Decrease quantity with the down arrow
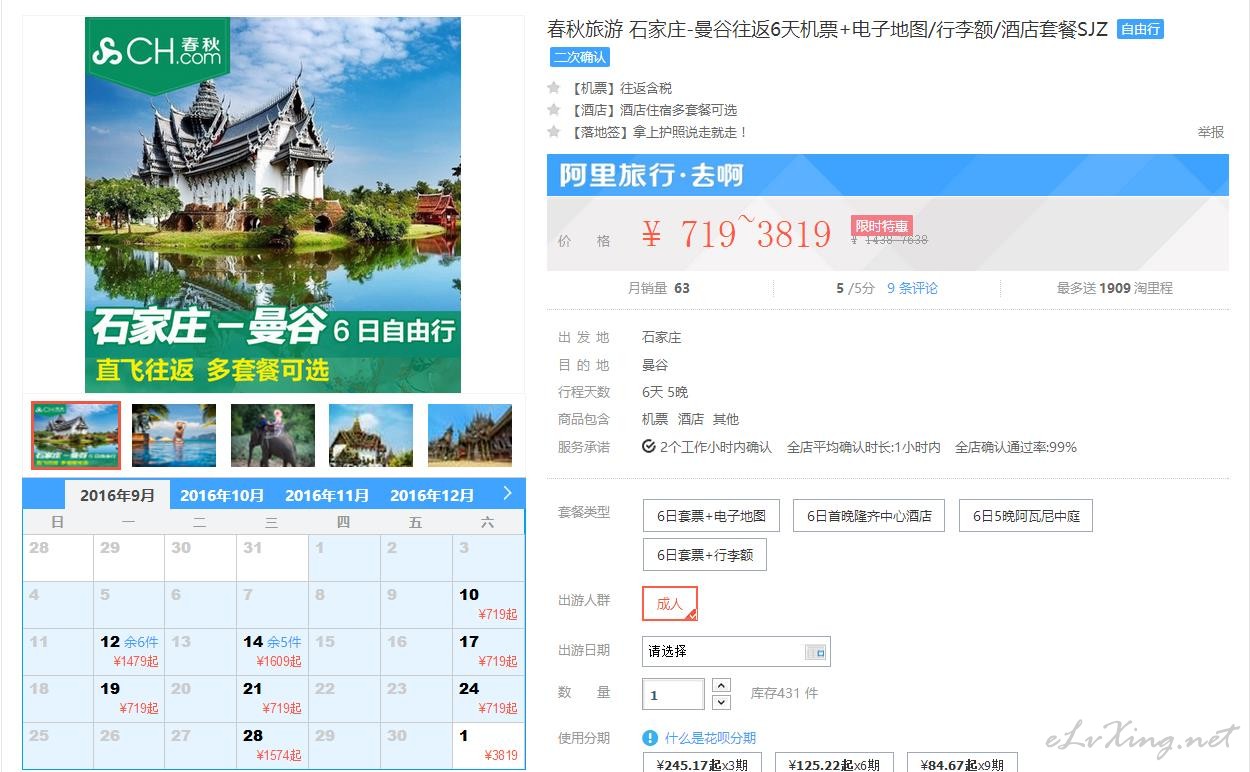Image resolution: width=1250 pixels, height=772 pixels. coord(721,703)
